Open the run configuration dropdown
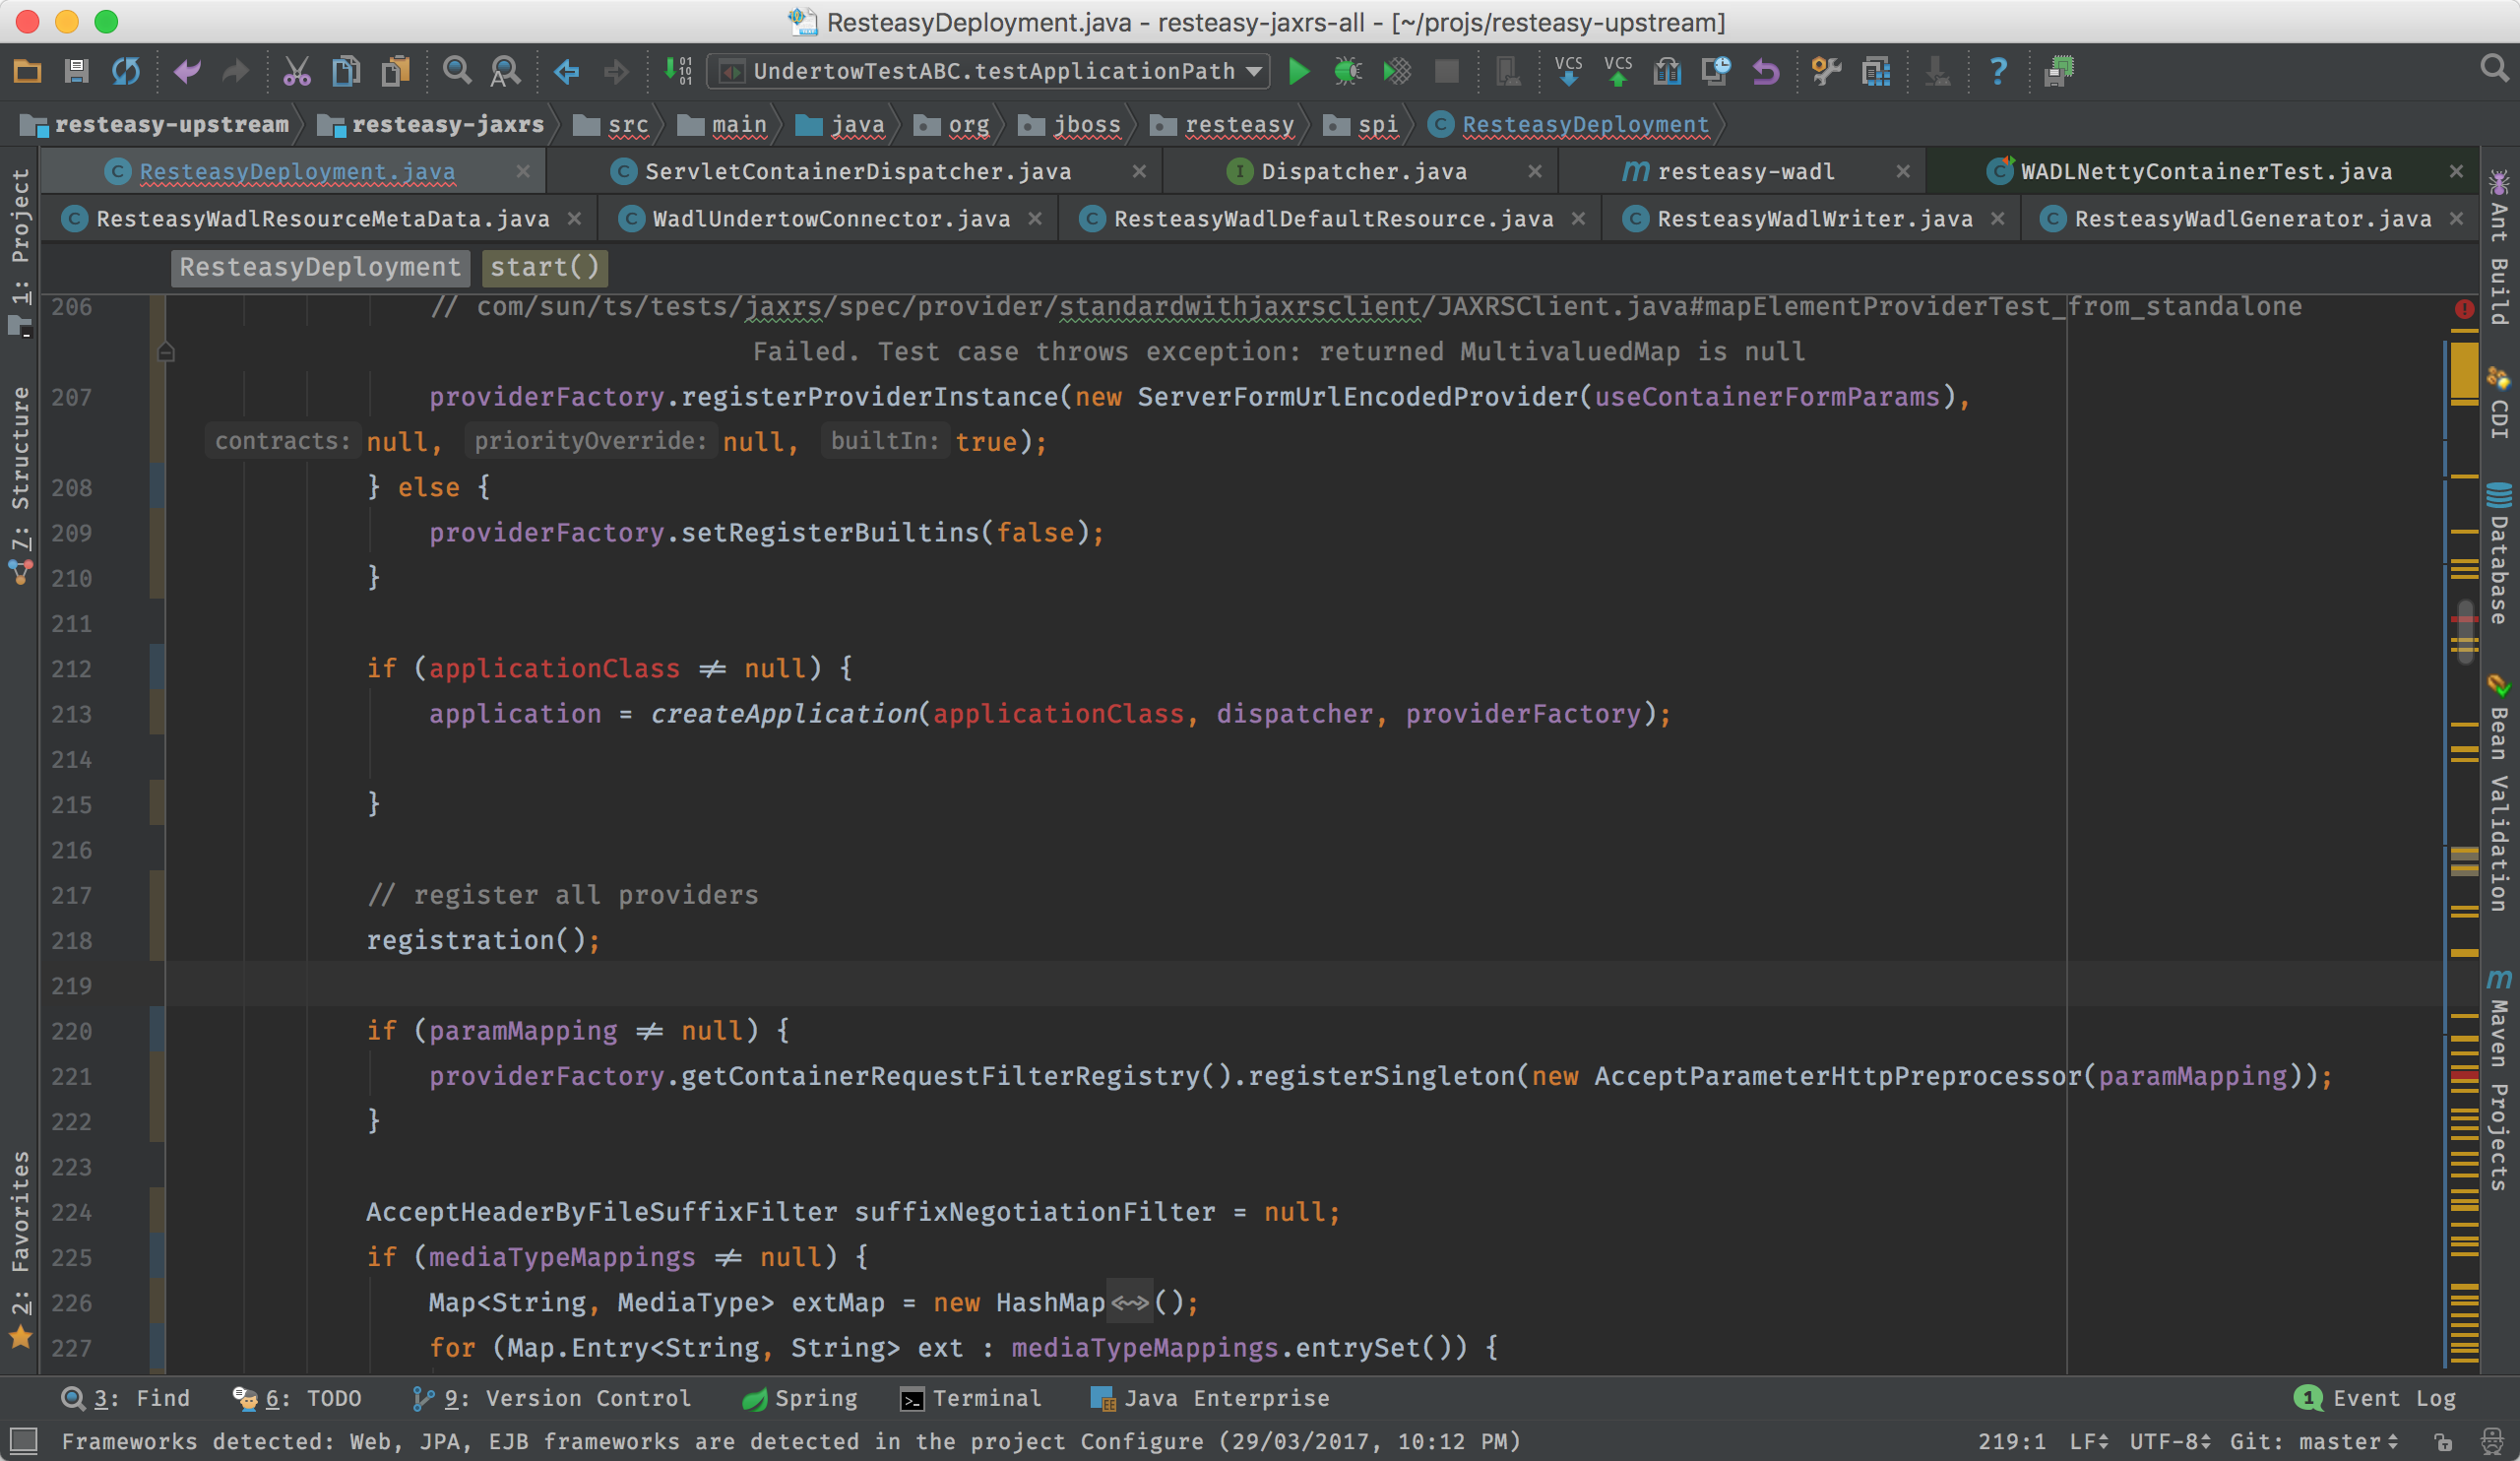The image size is (2520, 1461). pyautogui.click(x=988, y=71)
